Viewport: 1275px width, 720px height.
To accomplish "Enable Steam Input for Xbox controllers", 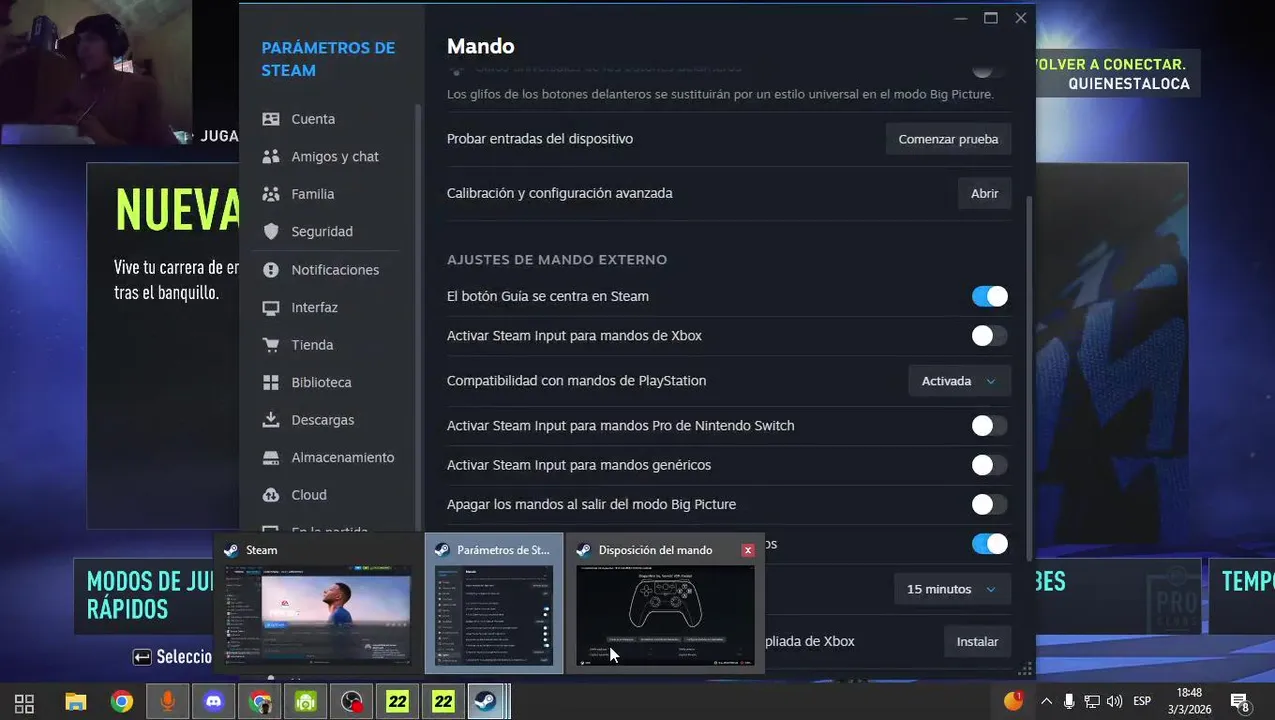I will 989,336.
